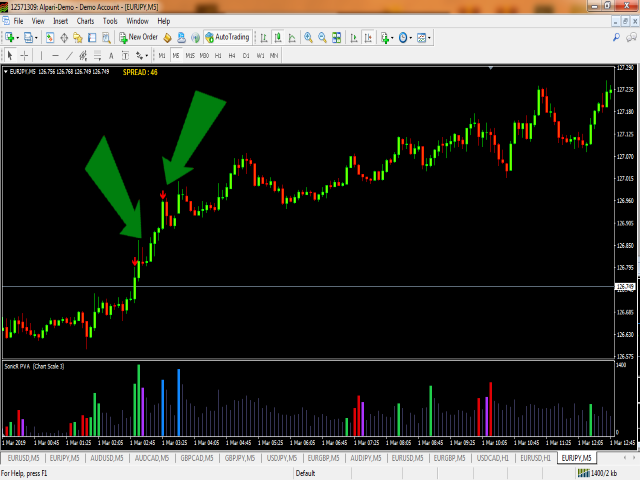Select the Fibonacci retracement tool

coord(97,56)
